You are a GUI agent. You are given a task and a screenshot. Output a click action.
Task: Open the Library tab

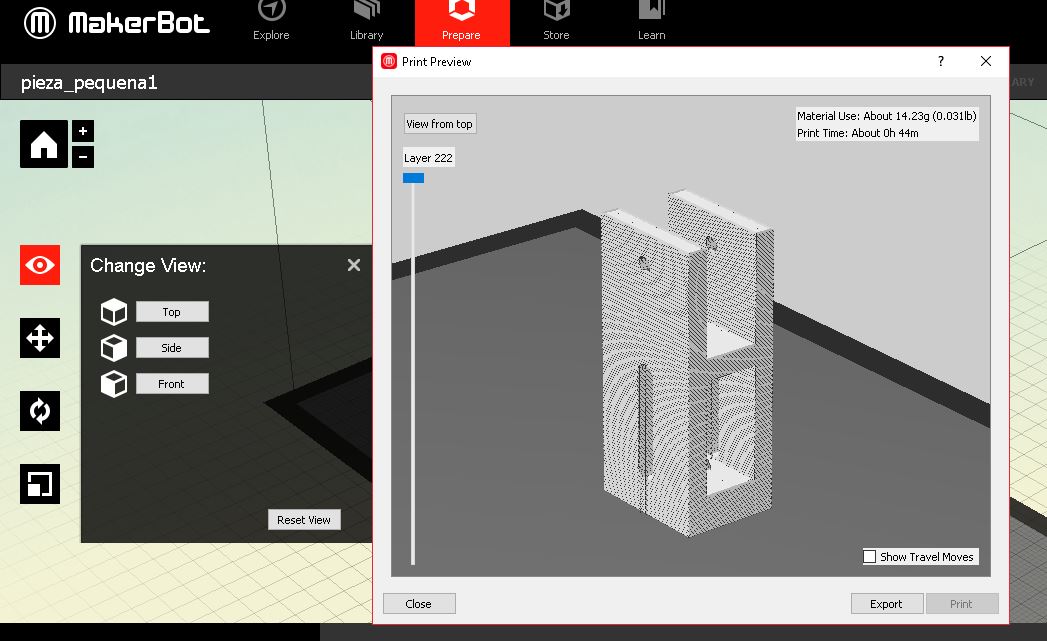pos(367,22)
